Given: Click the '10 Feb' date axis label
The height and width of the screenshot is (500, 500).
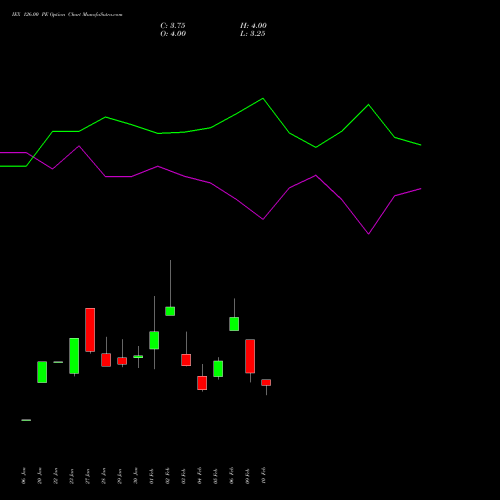Looking at the screenshot, I should pos(264,476).
